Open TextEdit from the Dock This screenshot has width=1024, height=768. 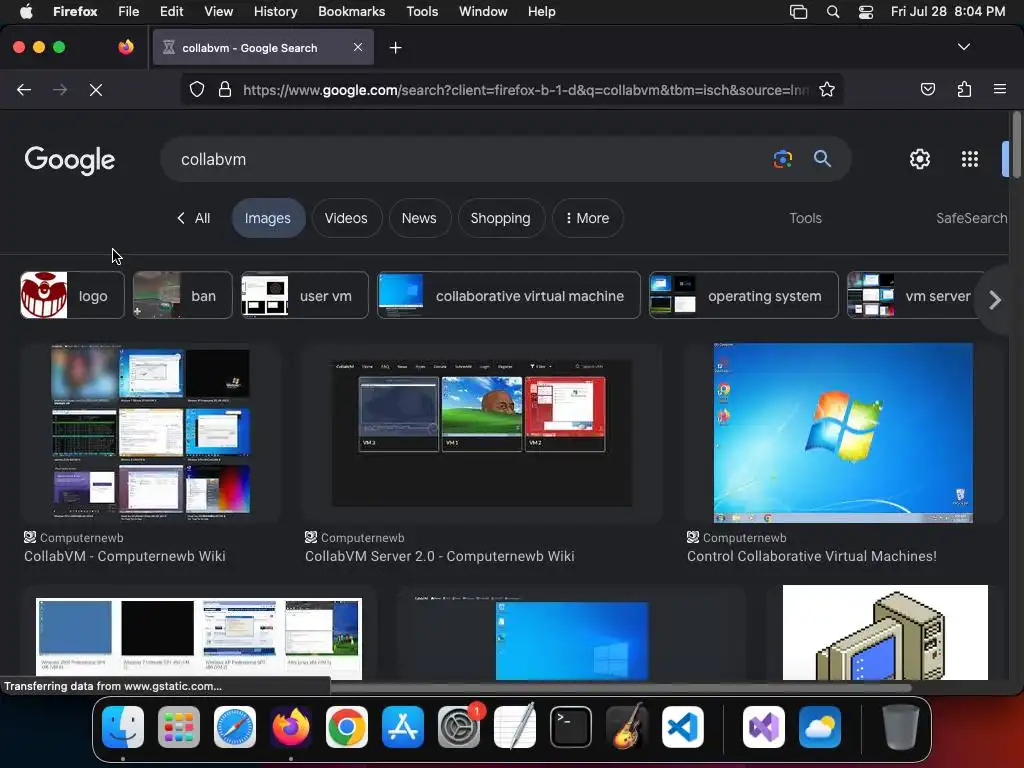pyautogui.click(x=515, y=727)
